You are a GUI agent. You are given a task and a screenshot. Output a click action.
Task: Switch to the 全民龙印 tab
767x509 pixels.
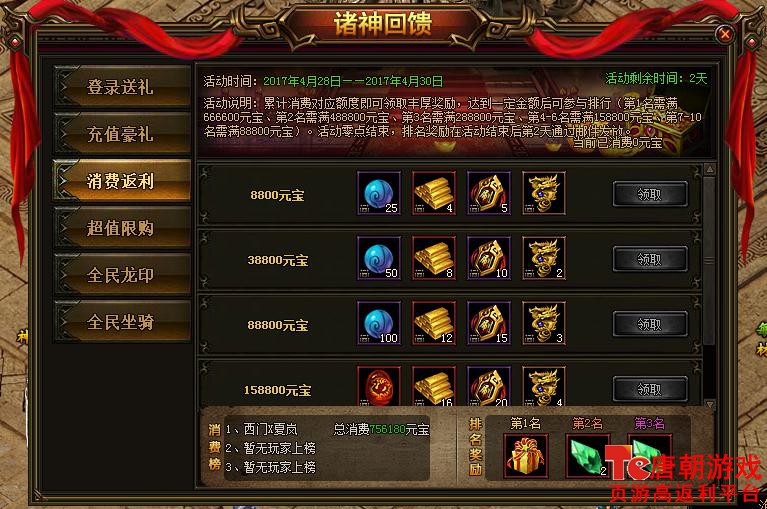(x=122, y=275)
